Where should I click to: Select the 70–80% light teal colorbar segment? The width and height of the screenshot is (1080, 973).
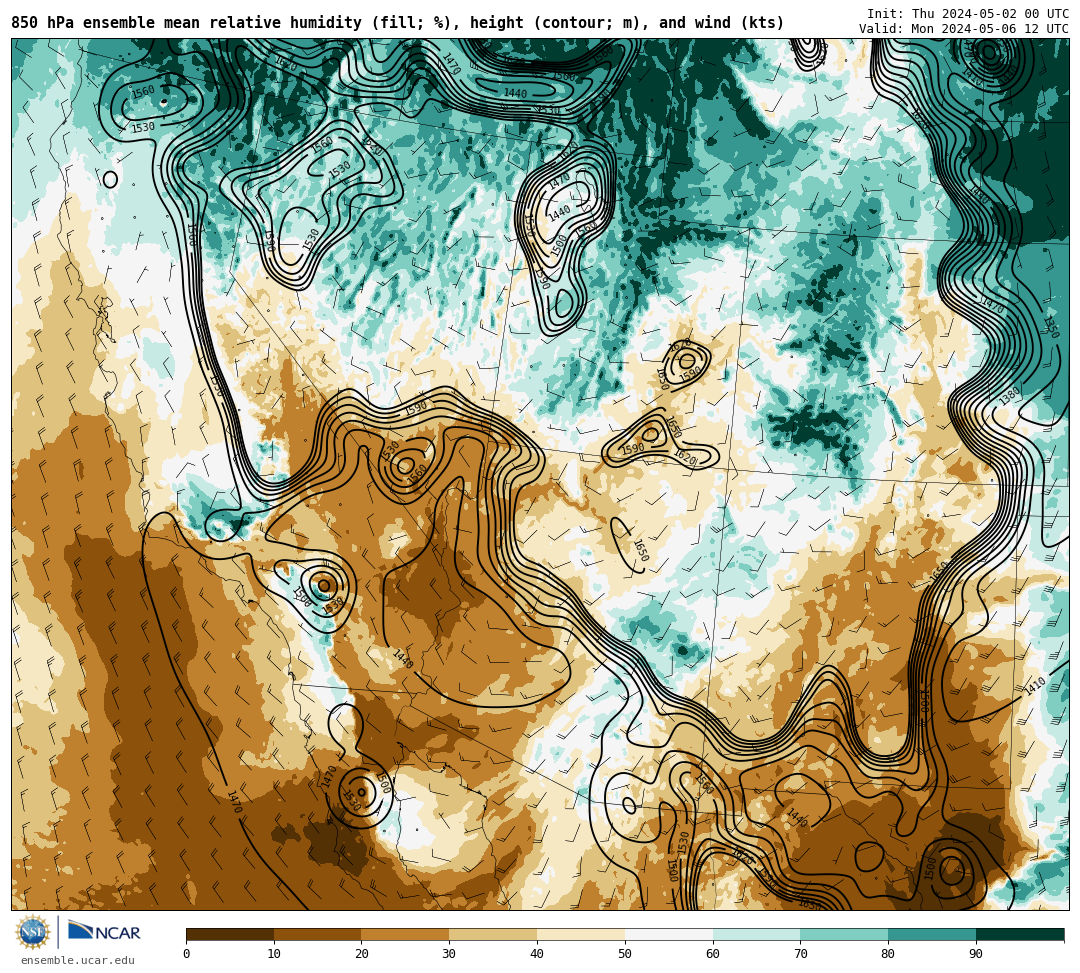pos(844,934)
